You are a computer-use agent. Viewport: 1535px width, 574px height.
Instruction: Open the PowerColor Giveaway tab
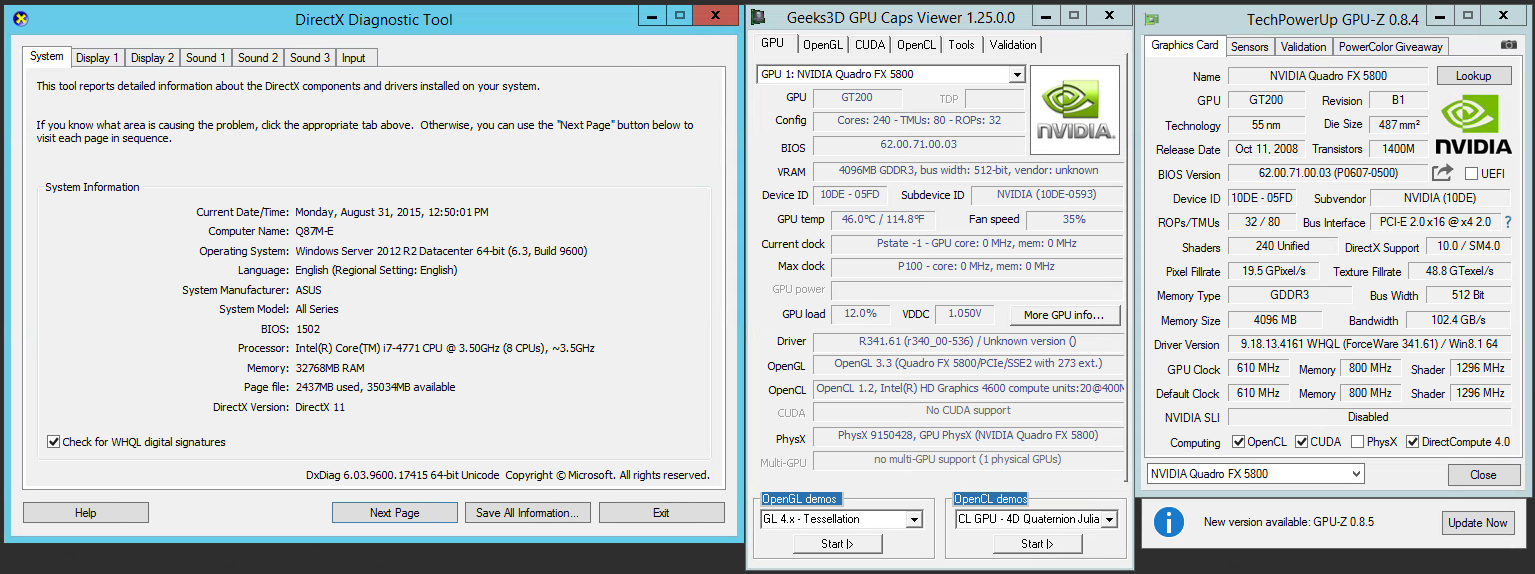pyautogui.click(x=1391, y=47)
